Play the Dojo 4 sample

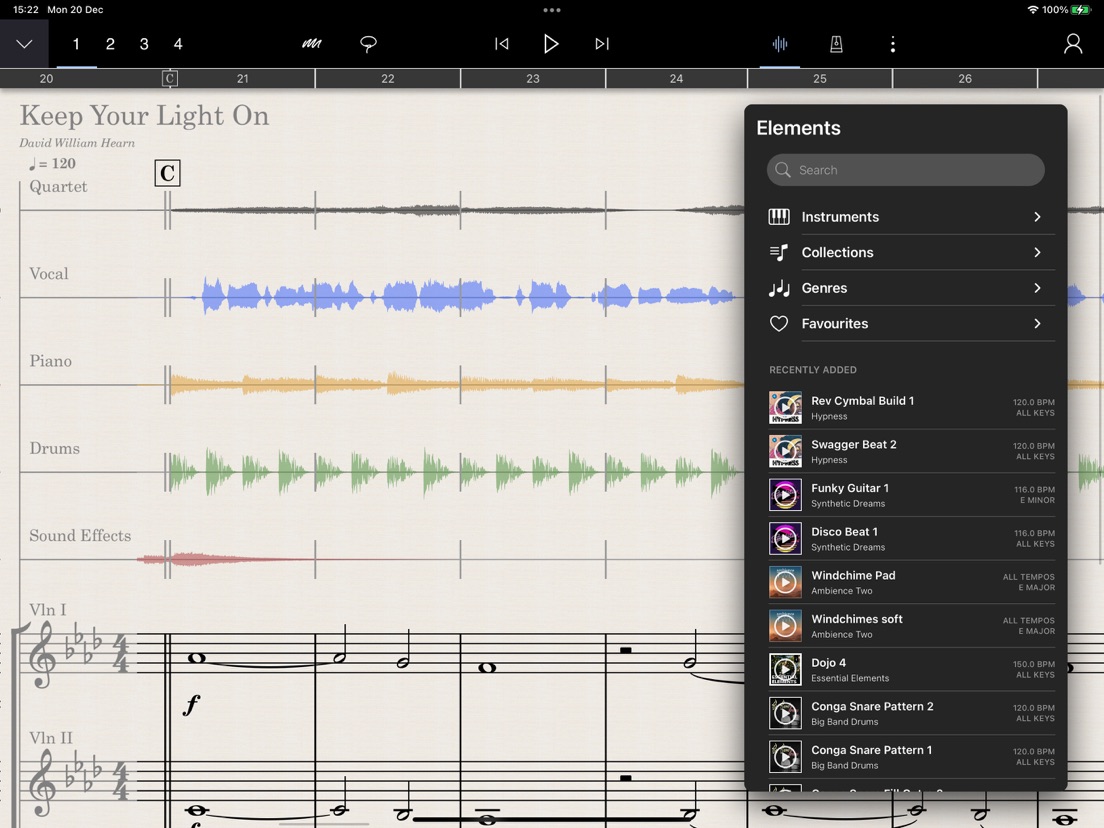(785, 669)
